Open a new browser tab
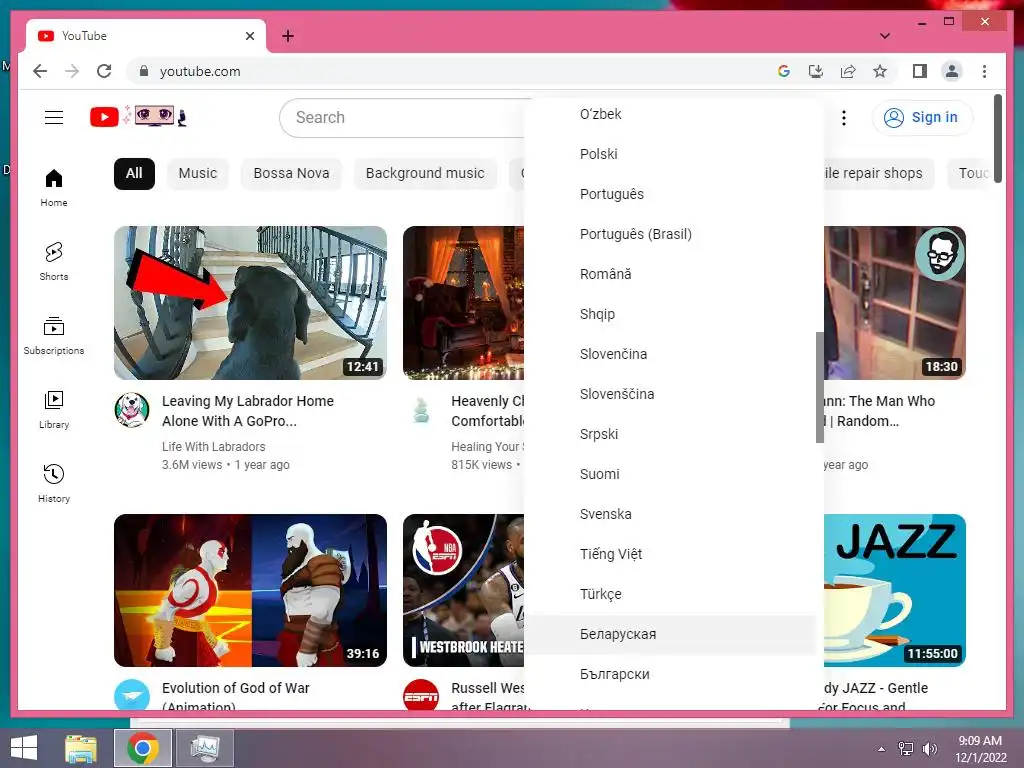The height and width of the screenshot is (768, 1024). pyautogui.click(x=288, y=36)
